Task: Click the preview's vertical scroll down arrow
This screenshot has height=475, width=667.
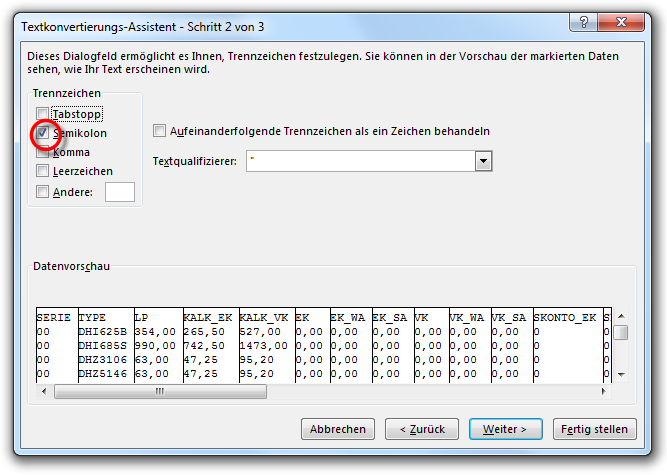Action: click(x=621, y=374)
